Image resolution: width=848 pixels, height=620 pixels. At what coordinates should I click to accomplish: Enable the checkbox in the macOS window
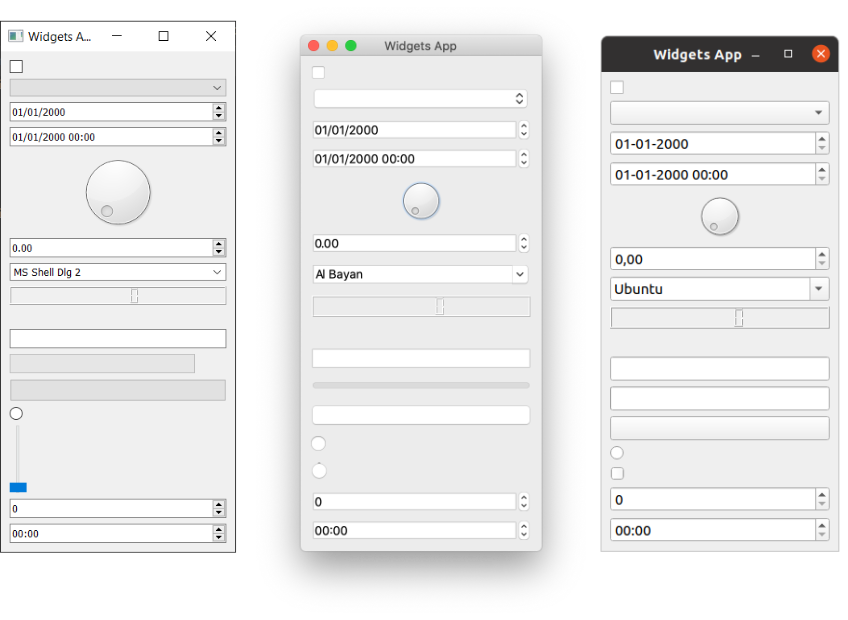(318, 72)
